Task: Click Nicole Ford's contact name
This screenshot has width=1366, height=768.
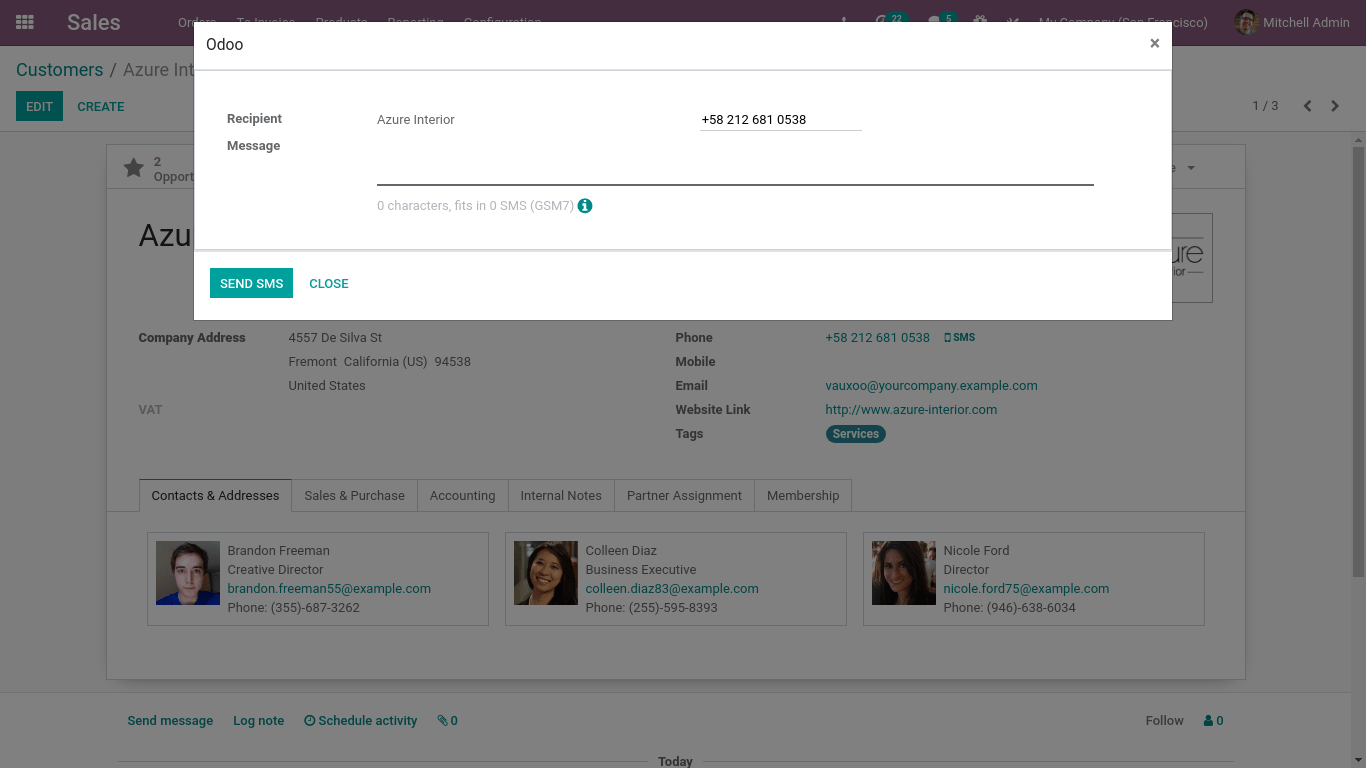Action: click(976, 551)
